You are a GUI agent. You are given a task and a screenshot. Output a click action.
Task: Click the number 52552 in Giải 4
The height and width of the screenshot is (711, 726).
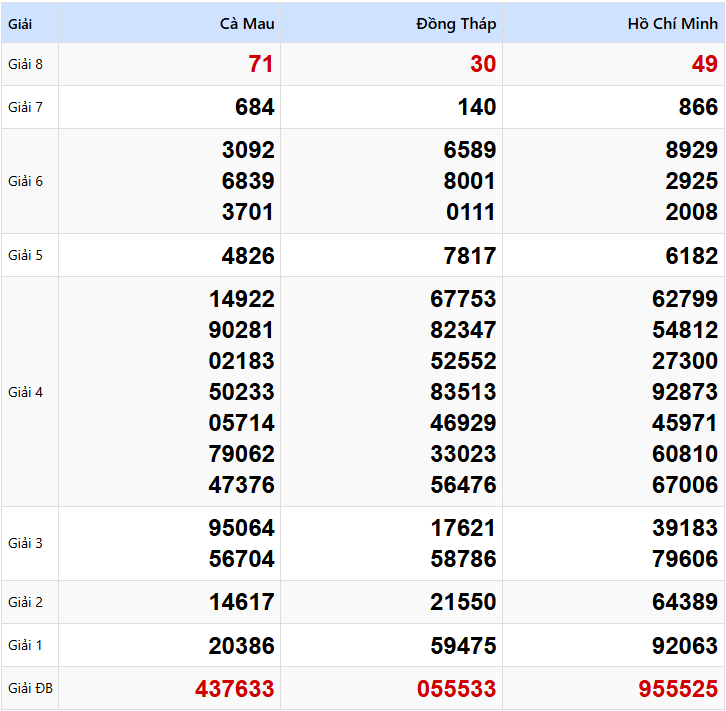(463, 361)
